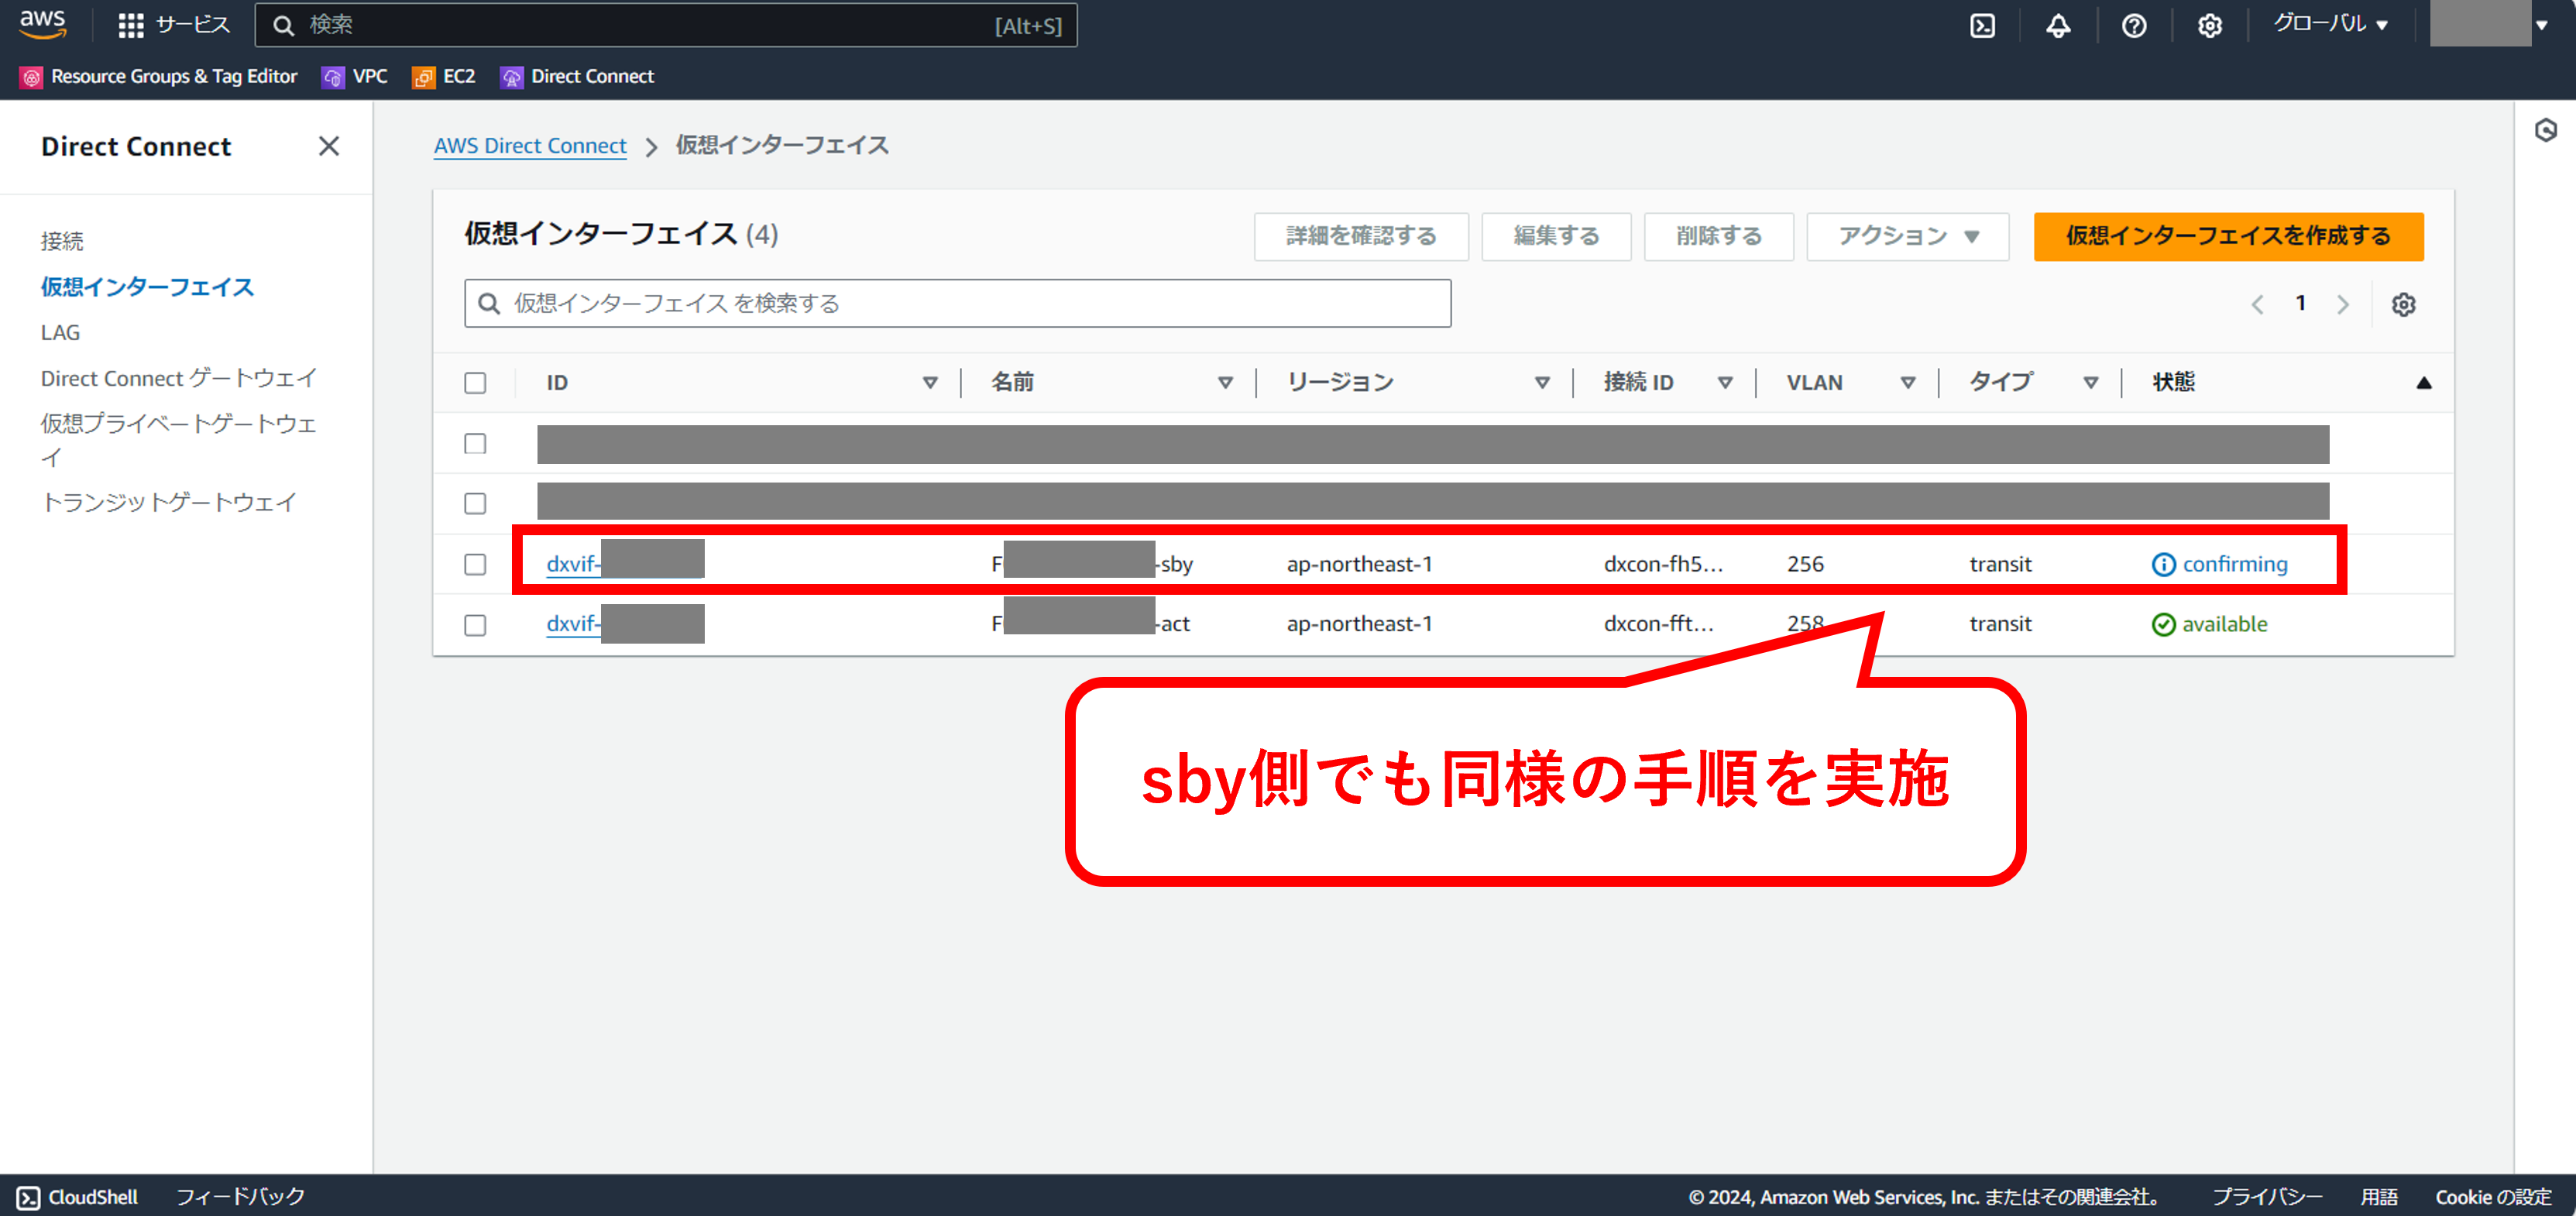This screenshot has width=2576, height=1216.
Task: Open 接続 in the side navigation
Action: 62,241
